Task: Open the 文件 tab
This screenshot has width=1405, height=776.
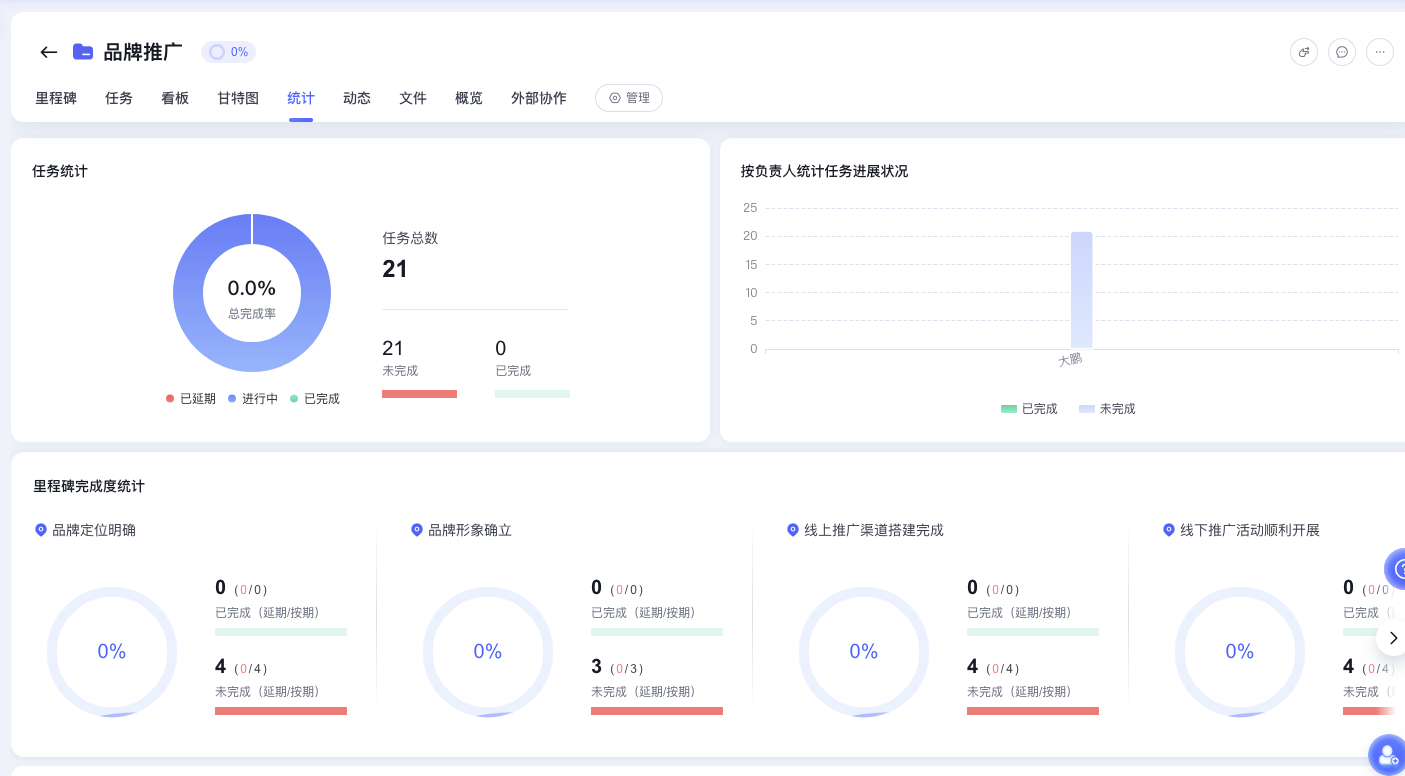Action: [x=413, y=98]
